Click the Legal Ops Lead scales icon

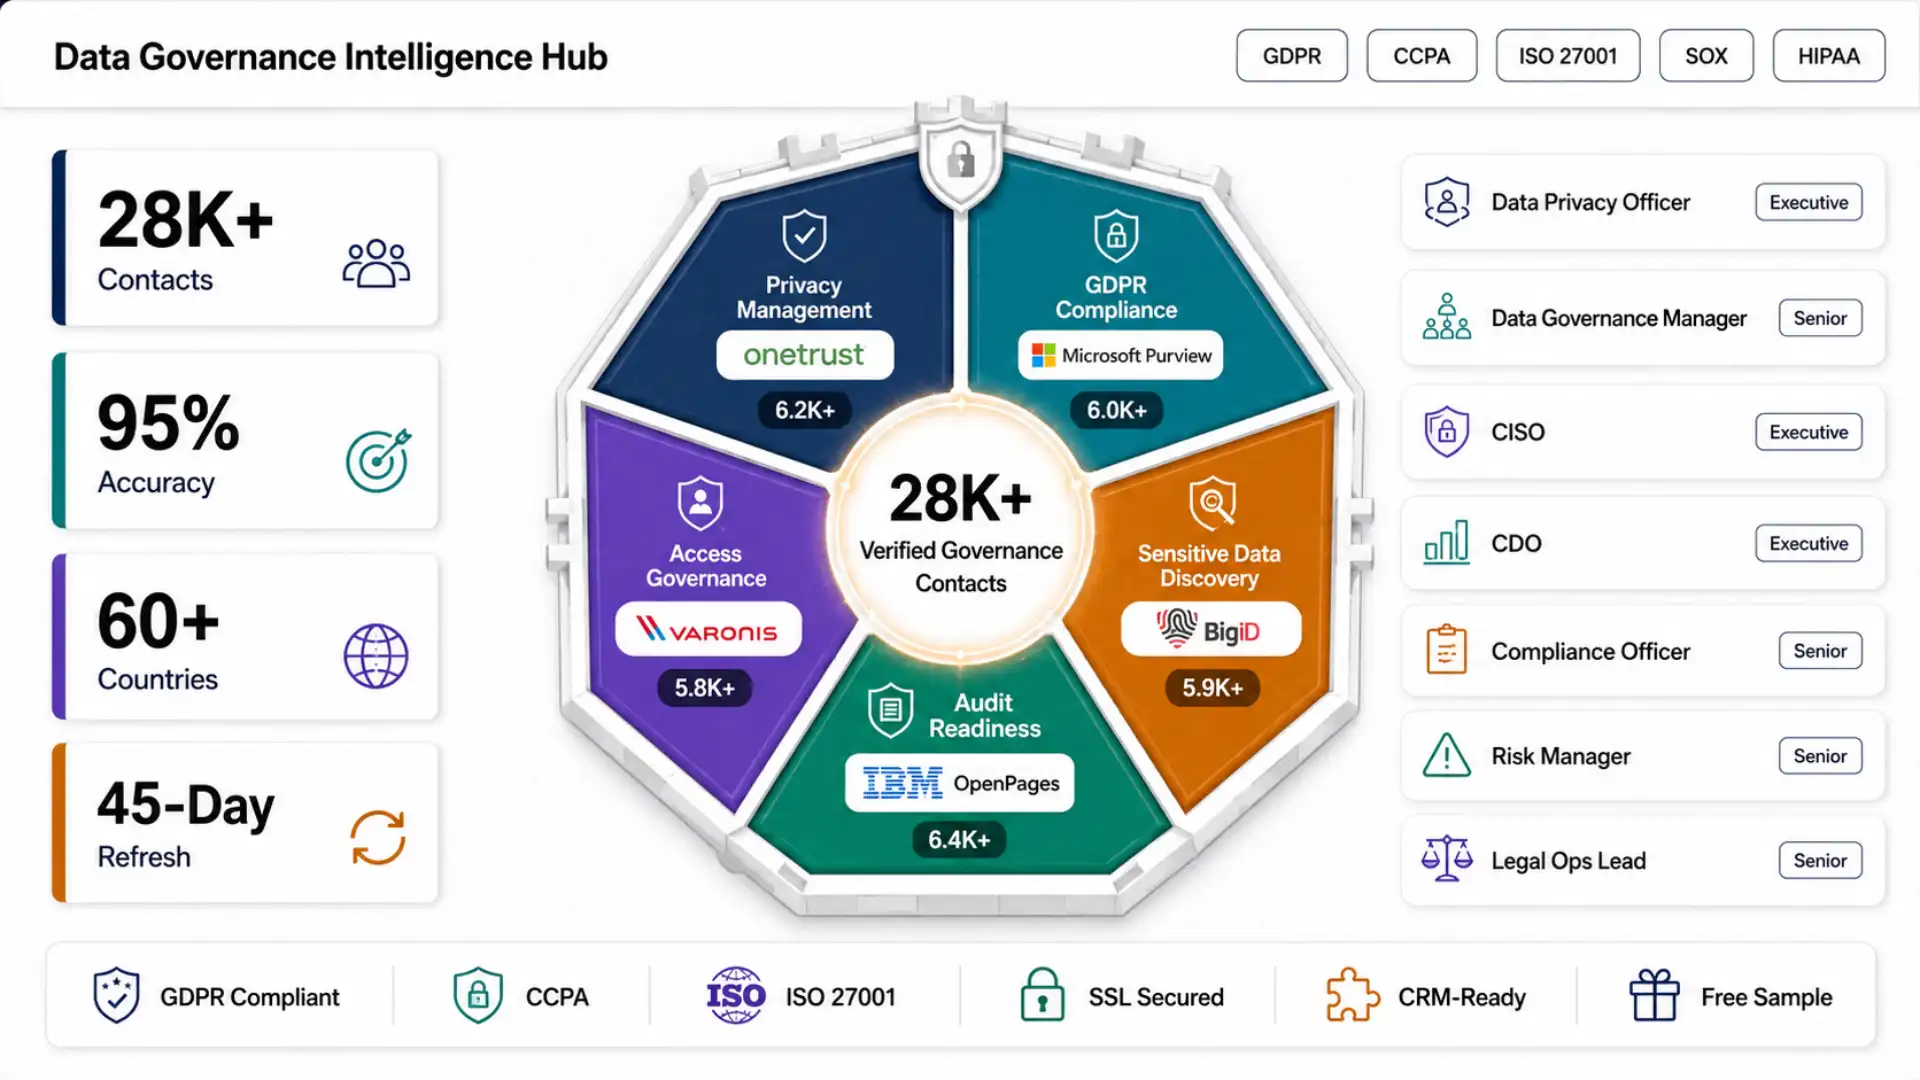coord(1446,859)
